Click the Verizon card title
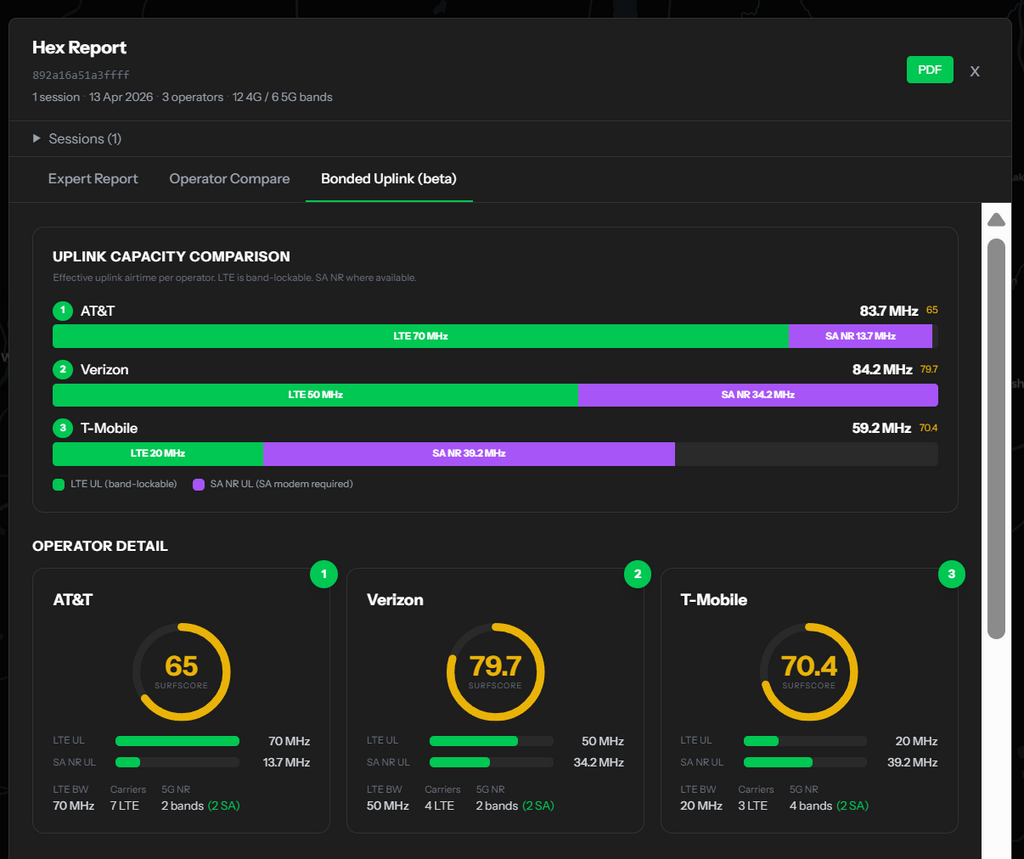 tap(395, 600)
